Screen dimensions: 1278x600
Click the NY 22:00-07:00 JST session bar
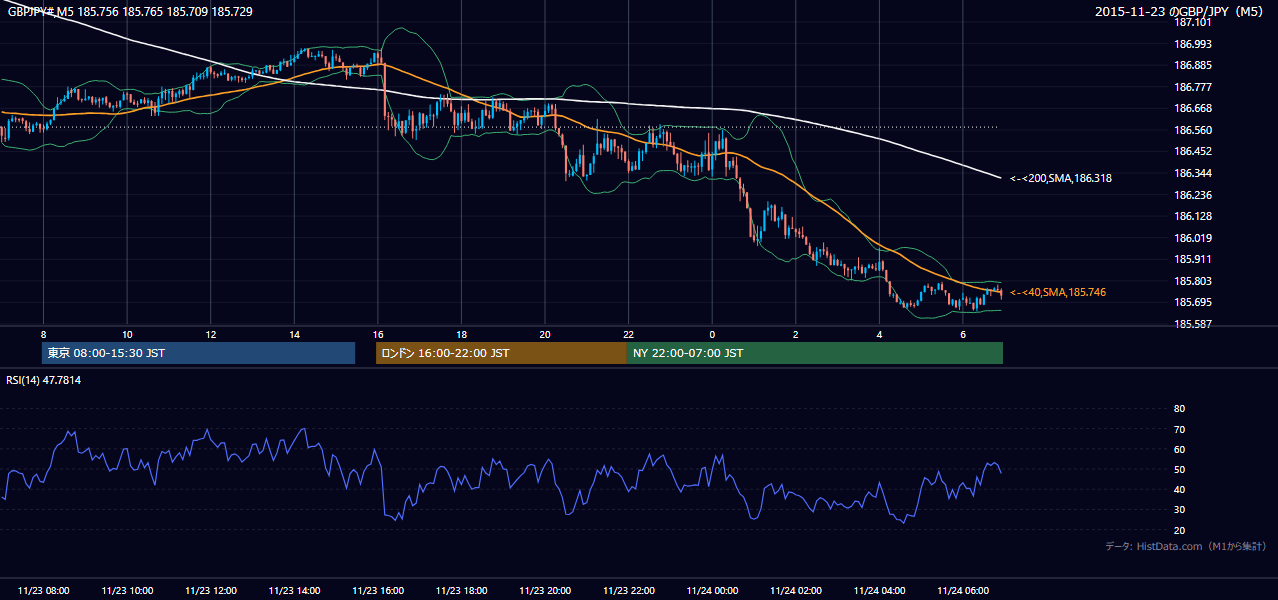(815, 353)
